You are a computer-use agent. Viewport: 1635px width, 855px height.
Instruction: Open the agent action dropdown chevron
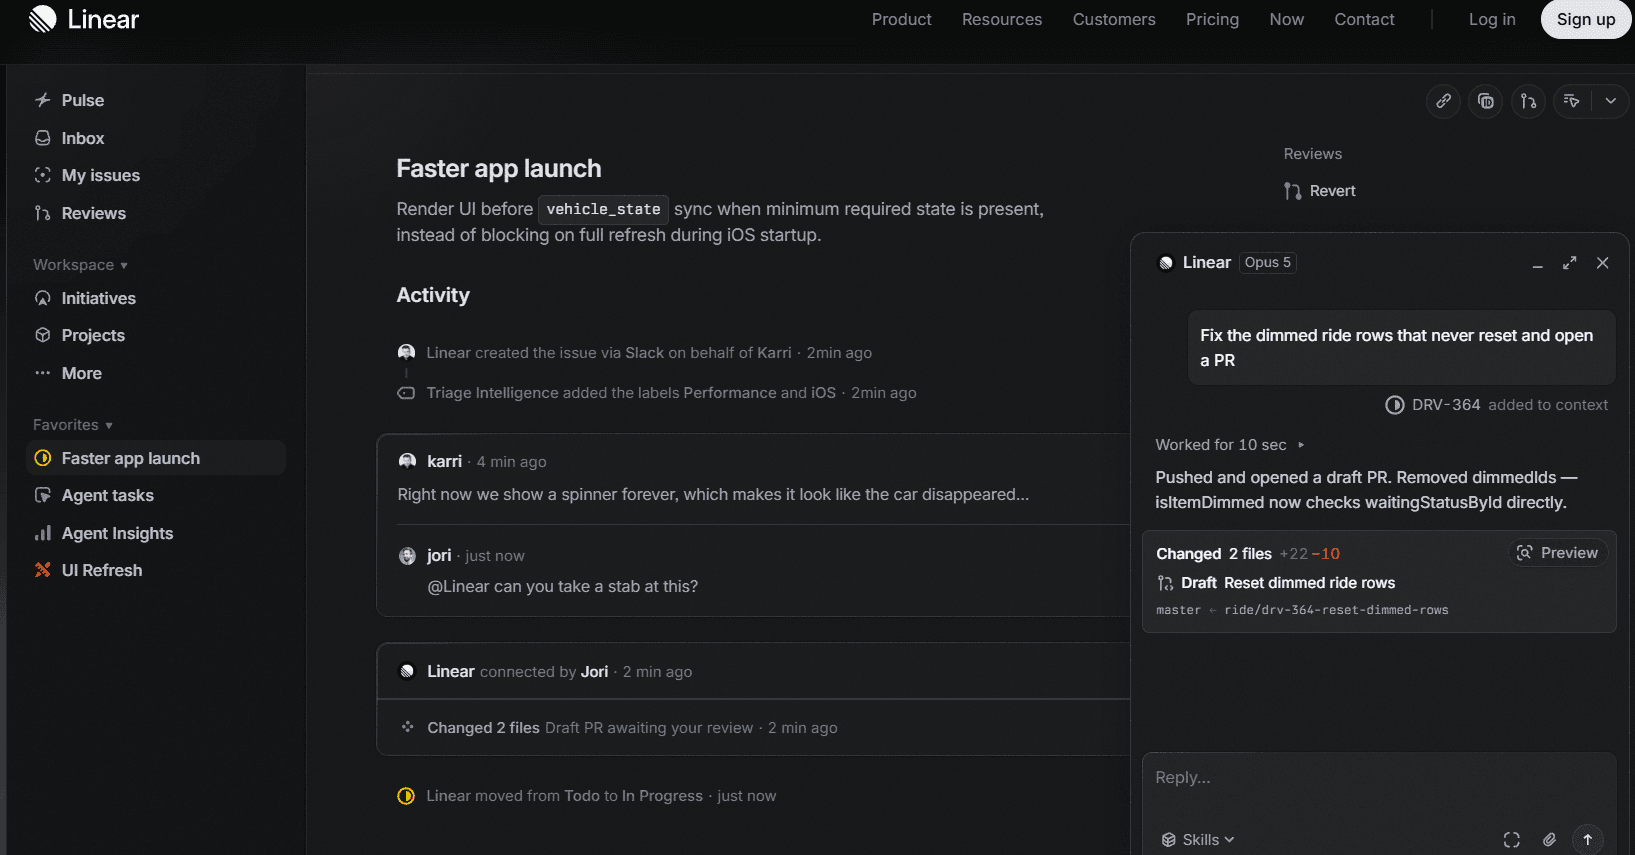click(1610, 101)
